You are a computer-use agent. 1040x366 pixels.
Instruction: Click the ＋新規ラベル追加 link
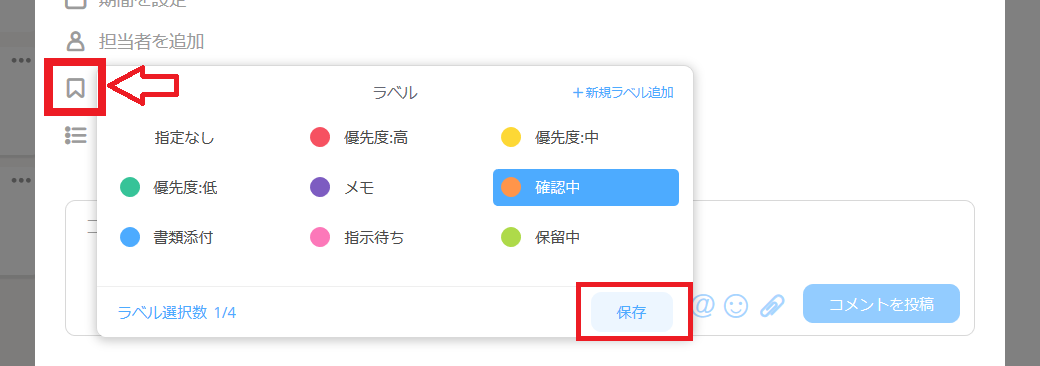[623, 93]
